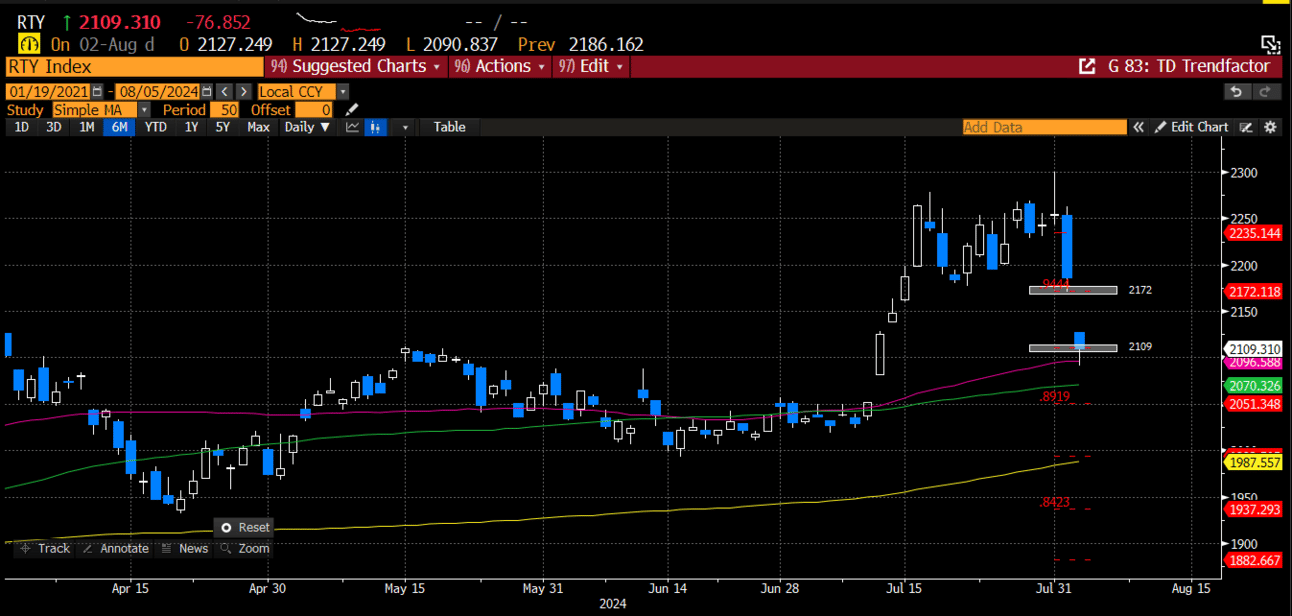Click the 2096.588 magenta MA label
The width and height of the screenshot is (1292, 616).
tap(1253, 363)
